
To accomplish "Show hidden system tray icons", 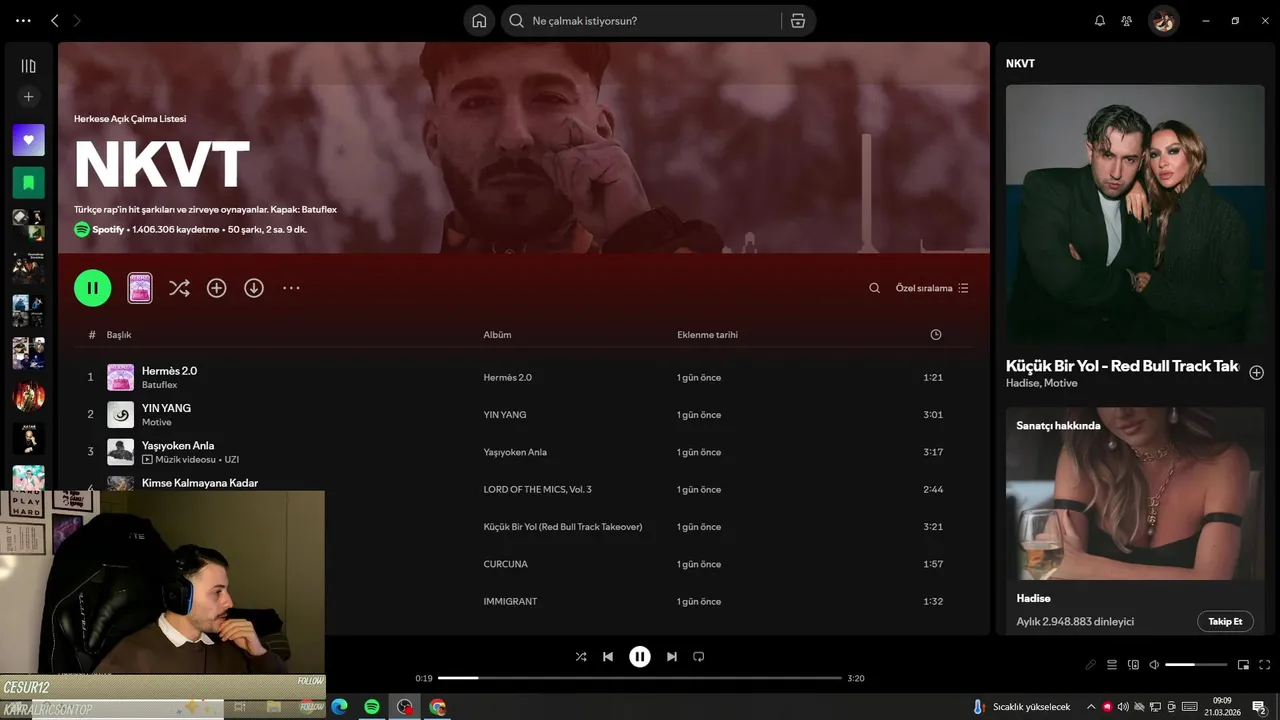I will point(1091,707).
